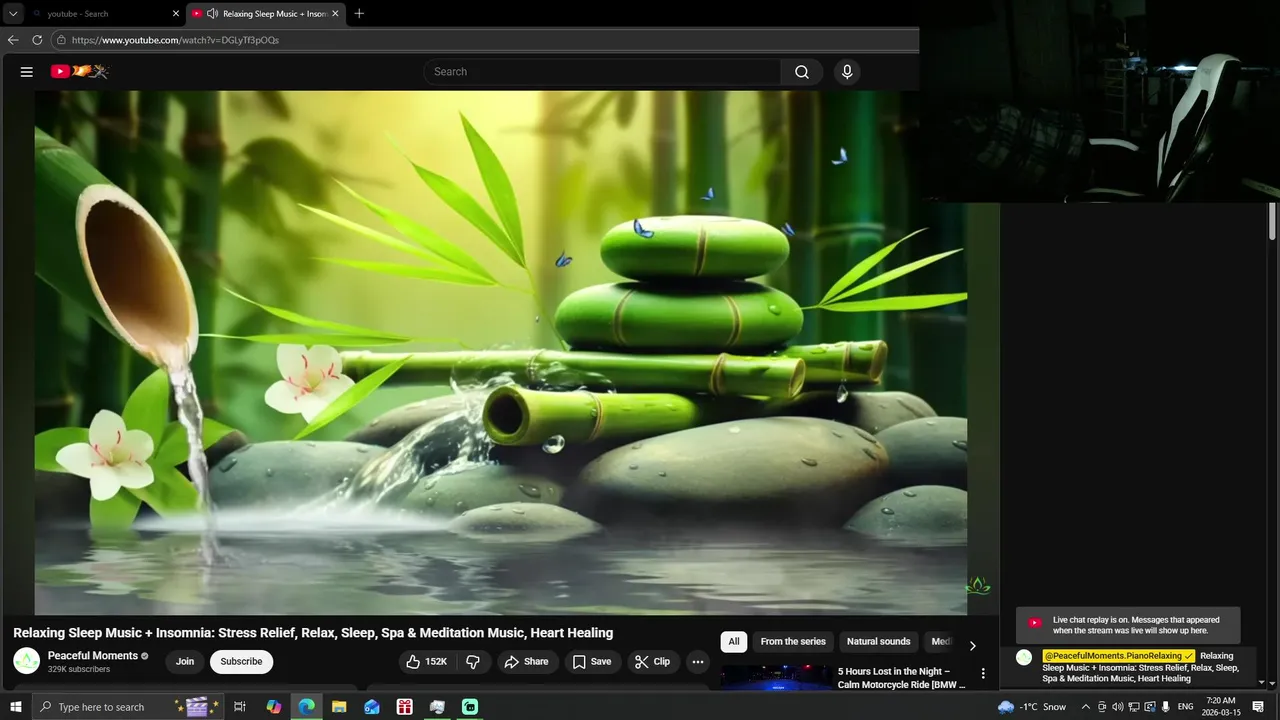Select the Natural sounds chip

tap(878, 642)
